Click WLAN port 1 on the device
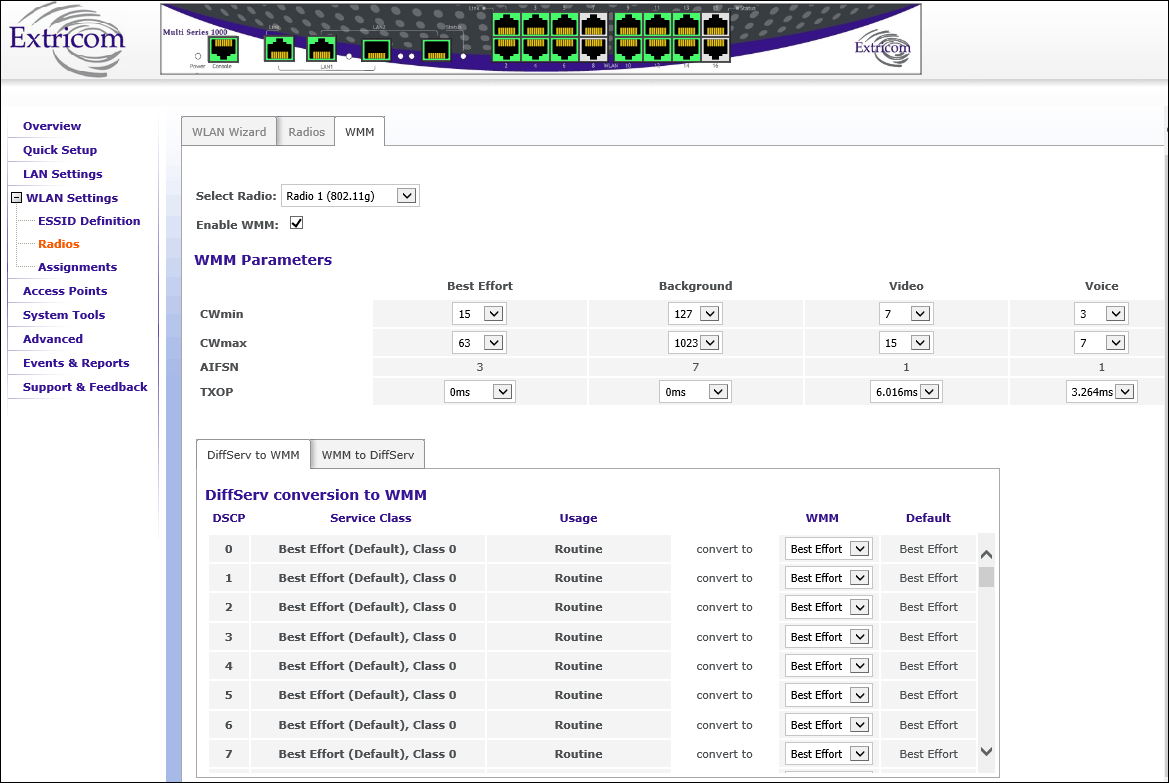The image size is (1169, 783). [x=506, y=25]
